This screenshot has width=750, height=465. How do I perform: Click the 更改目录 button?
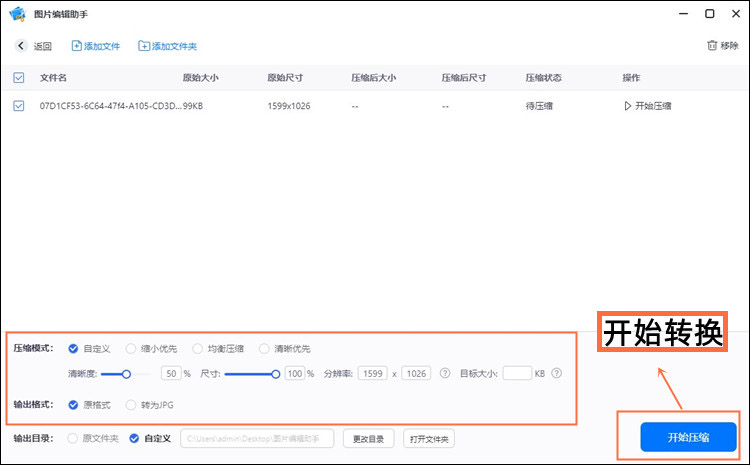coord(368,438)
